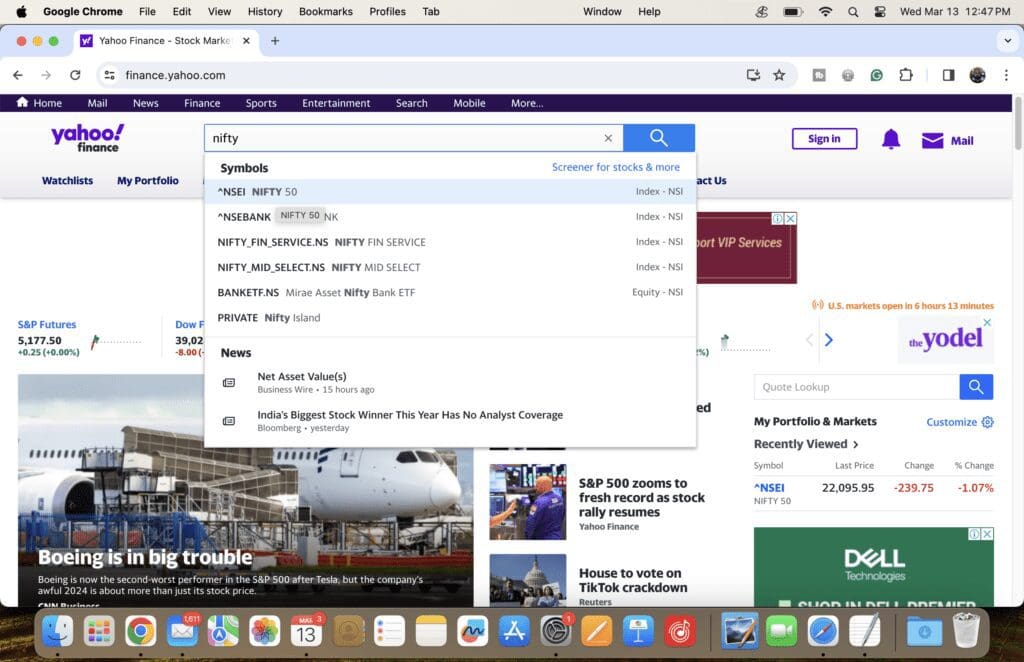Select NIFTY_MID_SELECT.NS suggestion
Image resolution: width=1024 pixels, height=662 pixels.
(450, 268)
